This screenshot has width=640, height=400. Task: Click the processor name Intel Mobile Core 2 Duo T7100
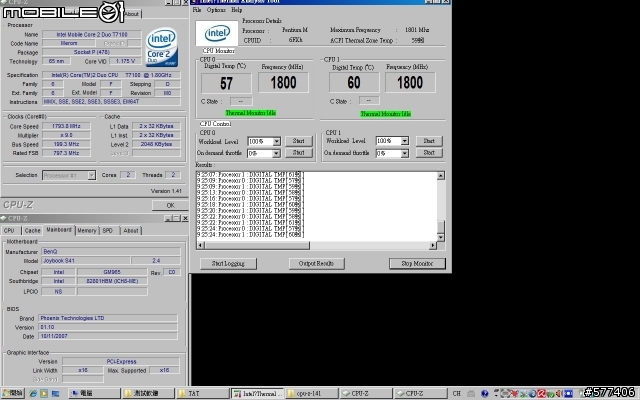click(92, 35)
